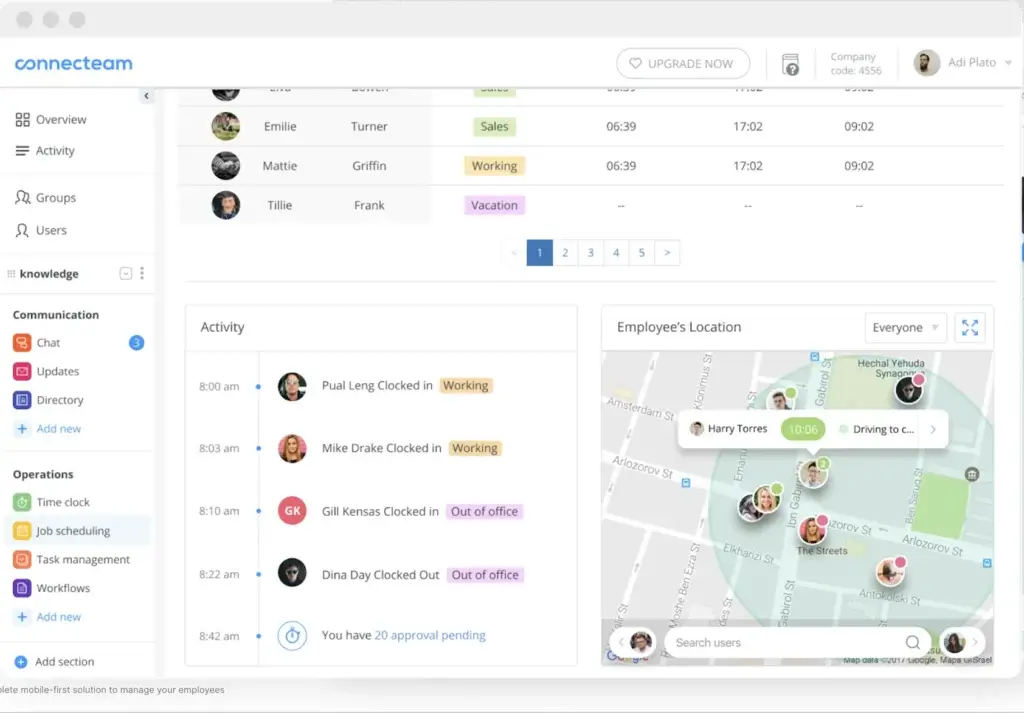Open the Time clock icon
The image size is (1024, 713).
[x=22, y=502]
